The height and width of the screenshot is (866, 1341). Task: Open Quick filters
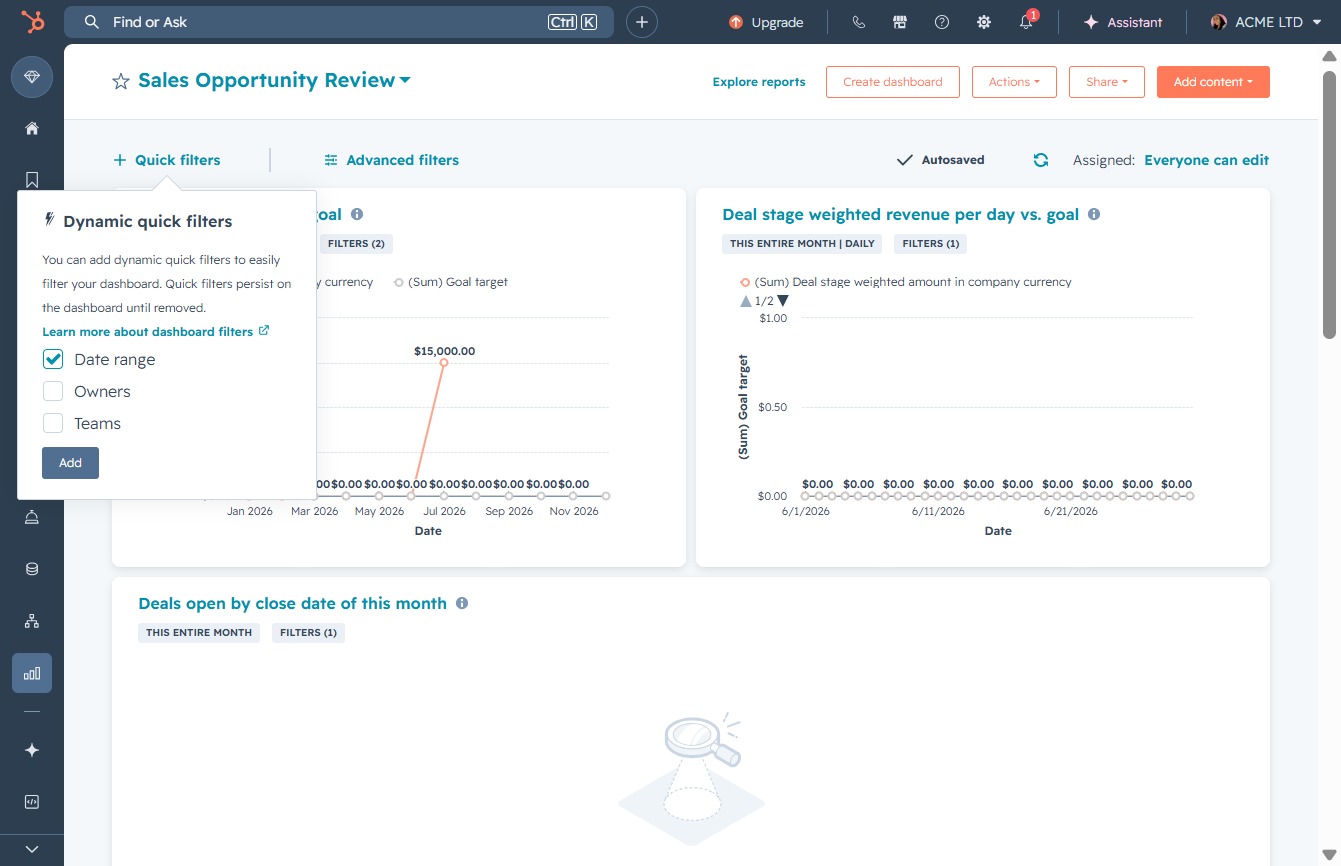tap(167, 160)
